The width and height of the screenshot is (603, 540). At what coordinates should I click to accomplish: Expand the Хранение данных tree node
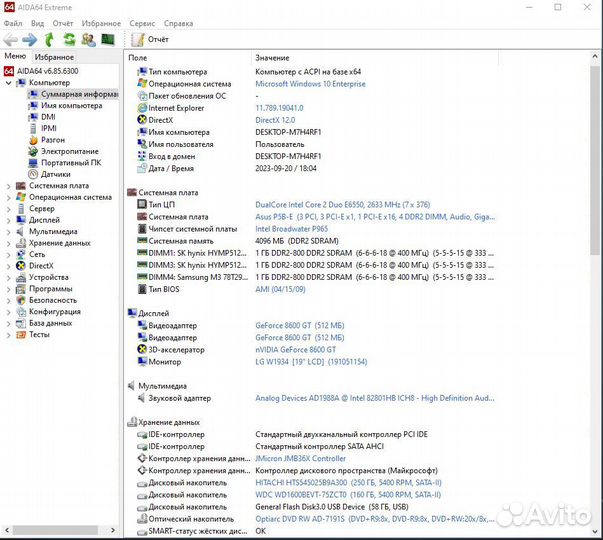click(8, 243)
